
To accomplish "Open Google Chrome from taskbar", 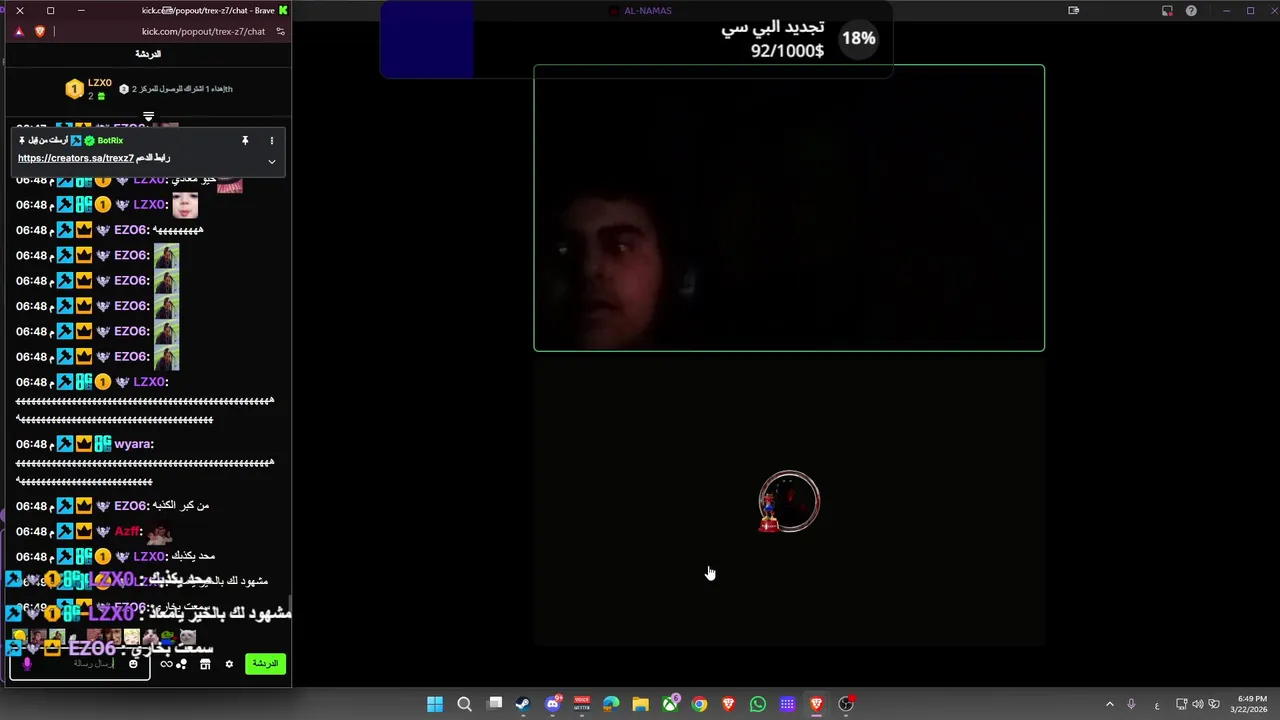I will click(699, 704).
